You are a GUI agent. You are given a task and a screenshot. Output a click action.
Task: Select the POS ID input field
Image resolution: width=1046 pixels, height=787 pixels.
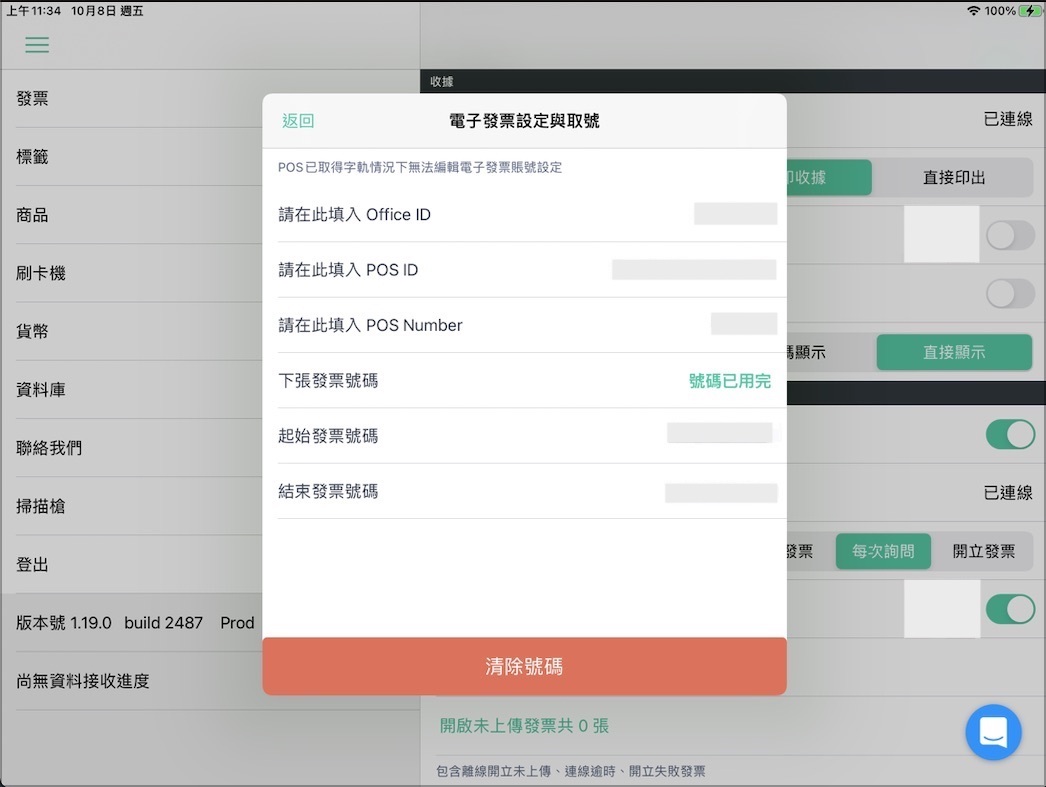[694, 269]
